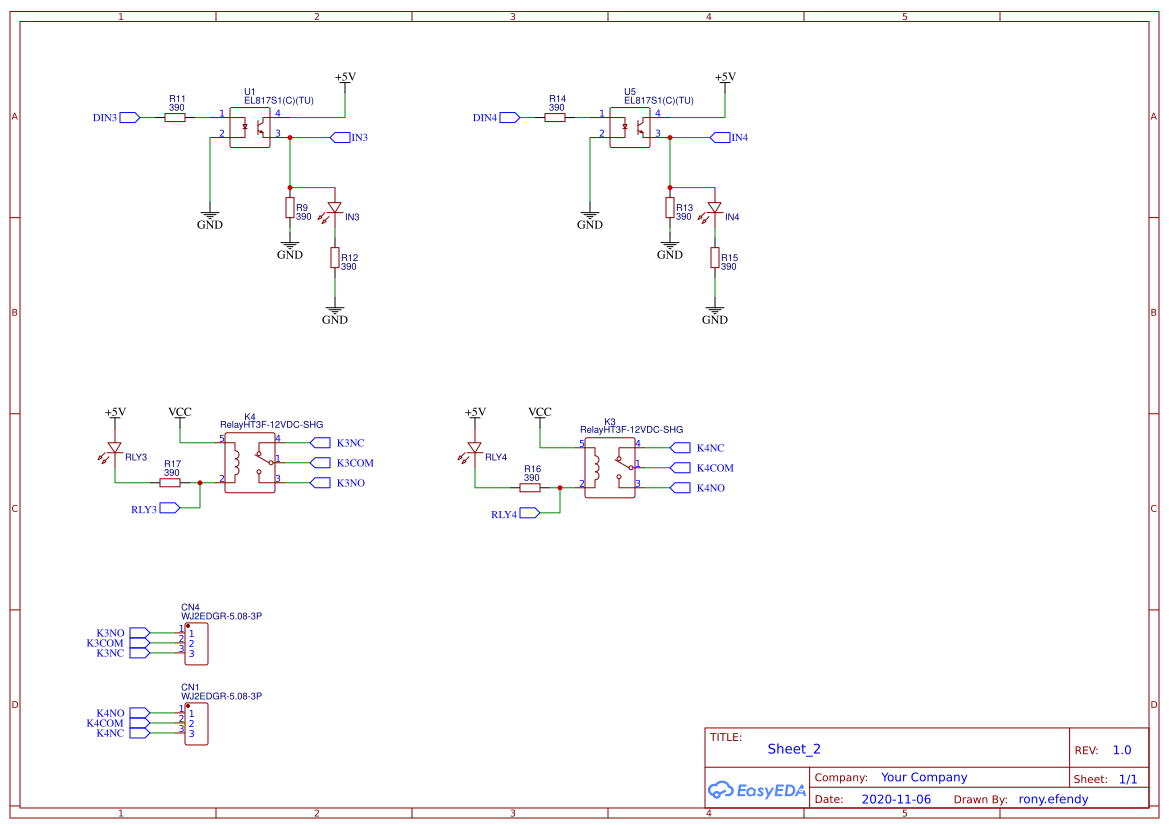Click the Sheet_2 title text
This screenshot has height=829, width=1169.
click(793, 748)
